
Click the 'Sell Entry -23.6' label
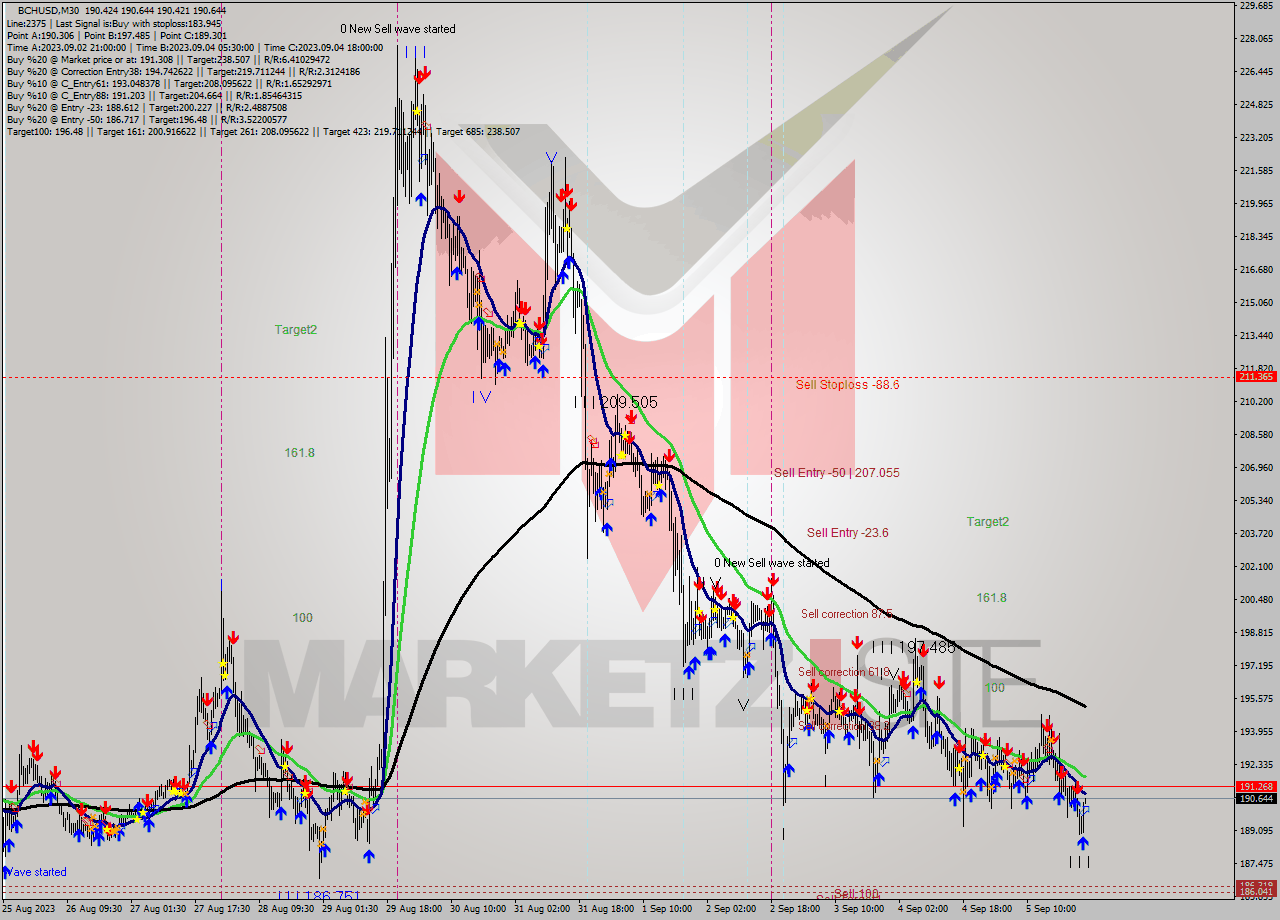[x=847, y=533]
